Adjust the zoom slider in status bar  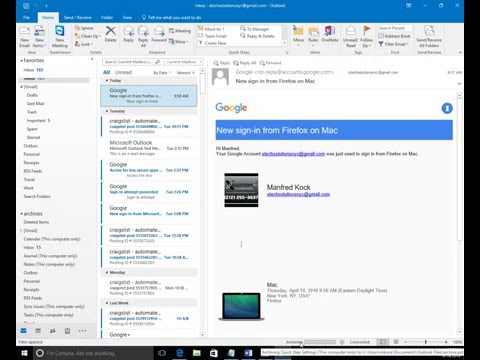click(426, 342)
